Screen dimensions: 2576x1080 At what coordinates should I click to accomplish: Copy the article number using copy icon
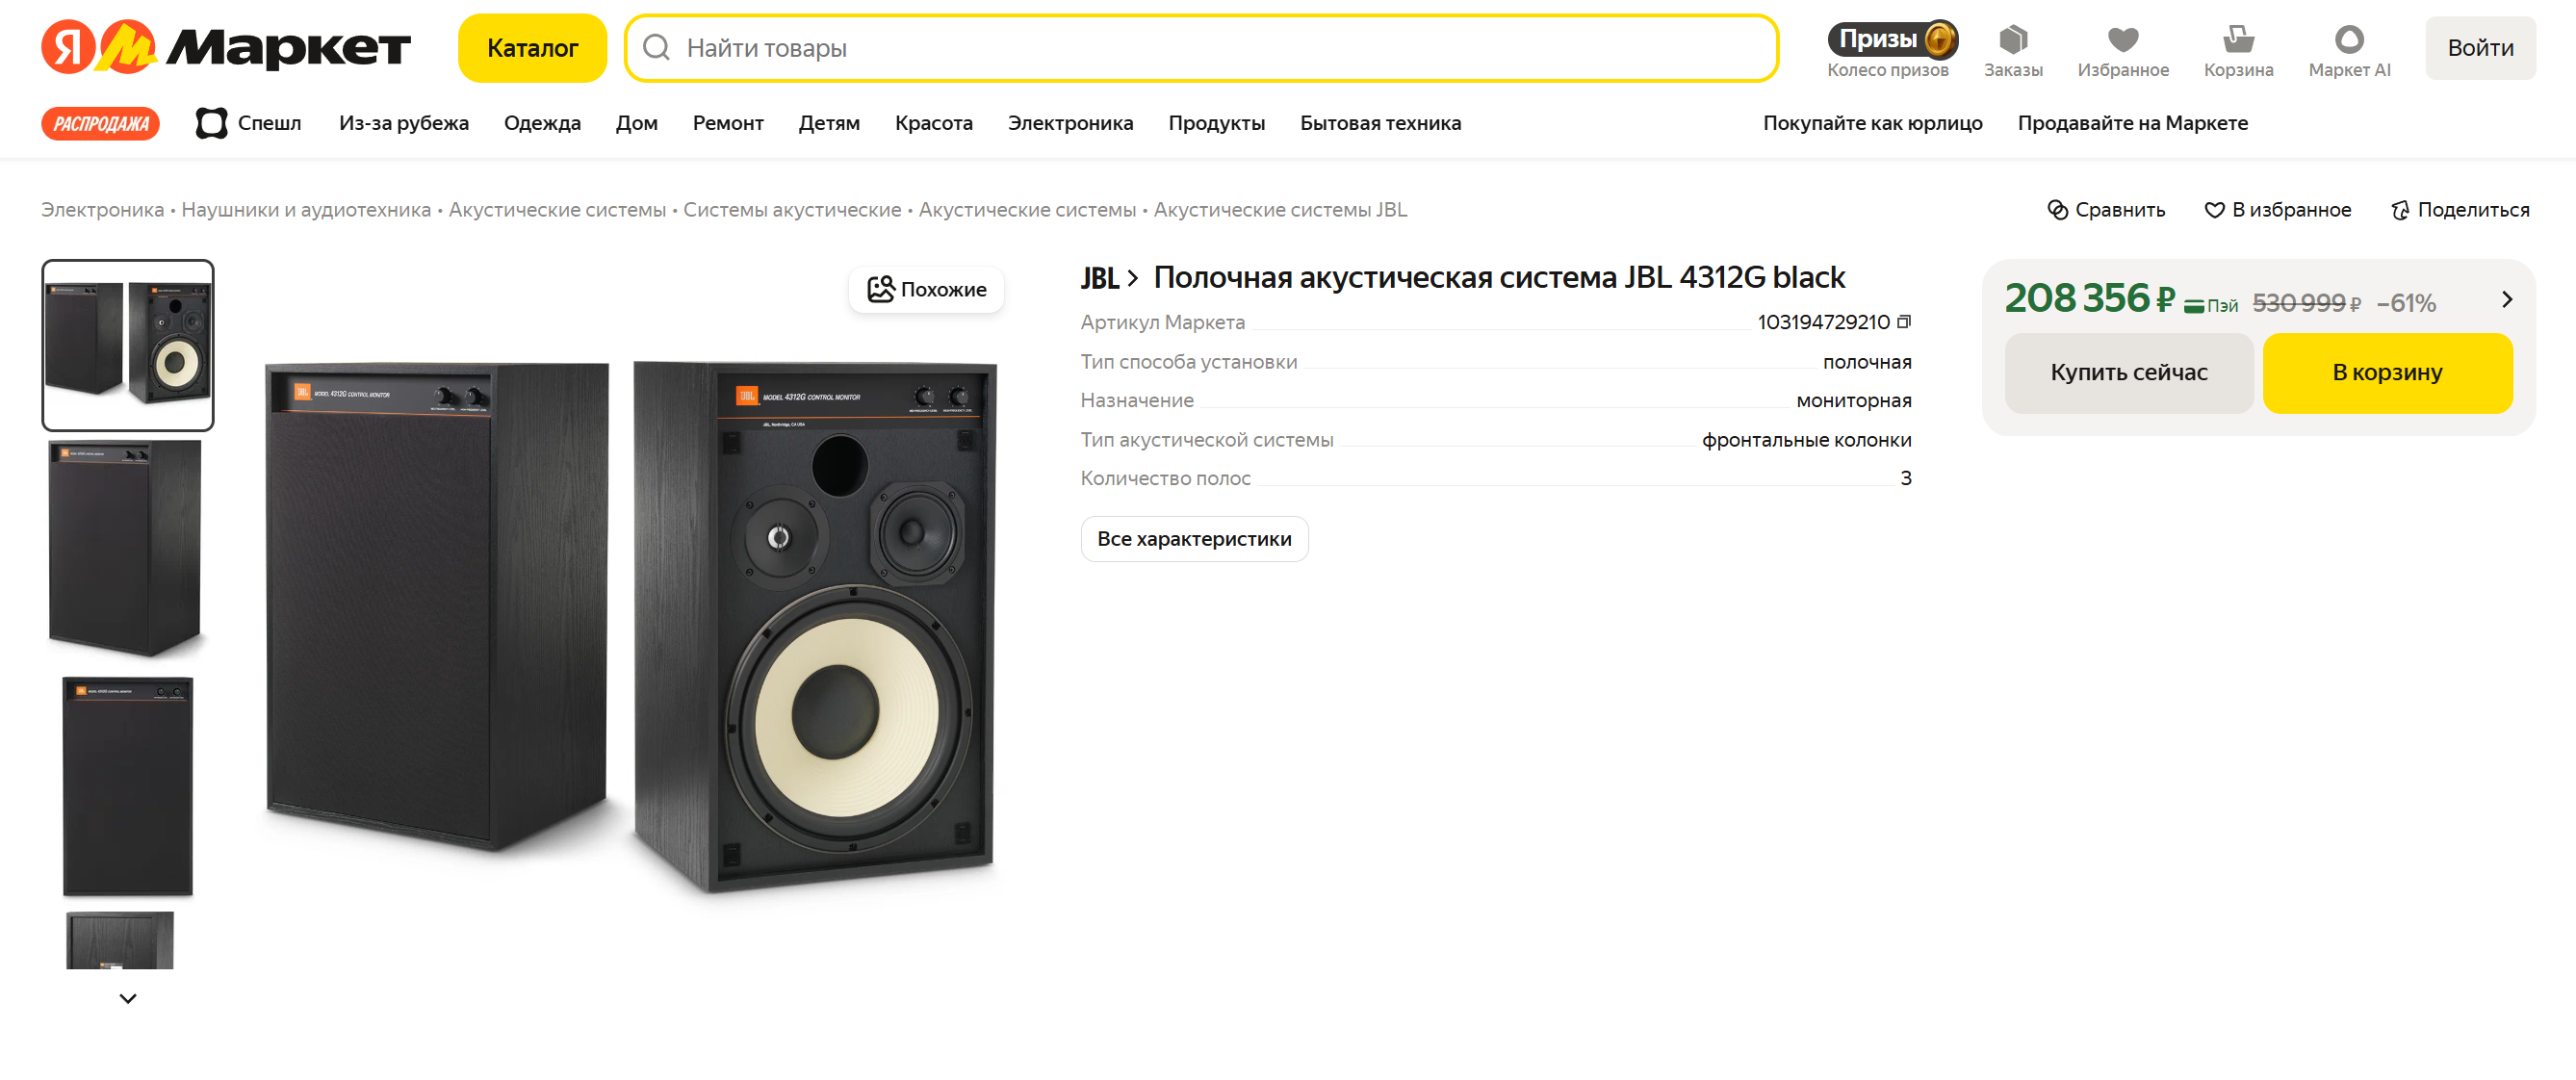(1903, 322)
